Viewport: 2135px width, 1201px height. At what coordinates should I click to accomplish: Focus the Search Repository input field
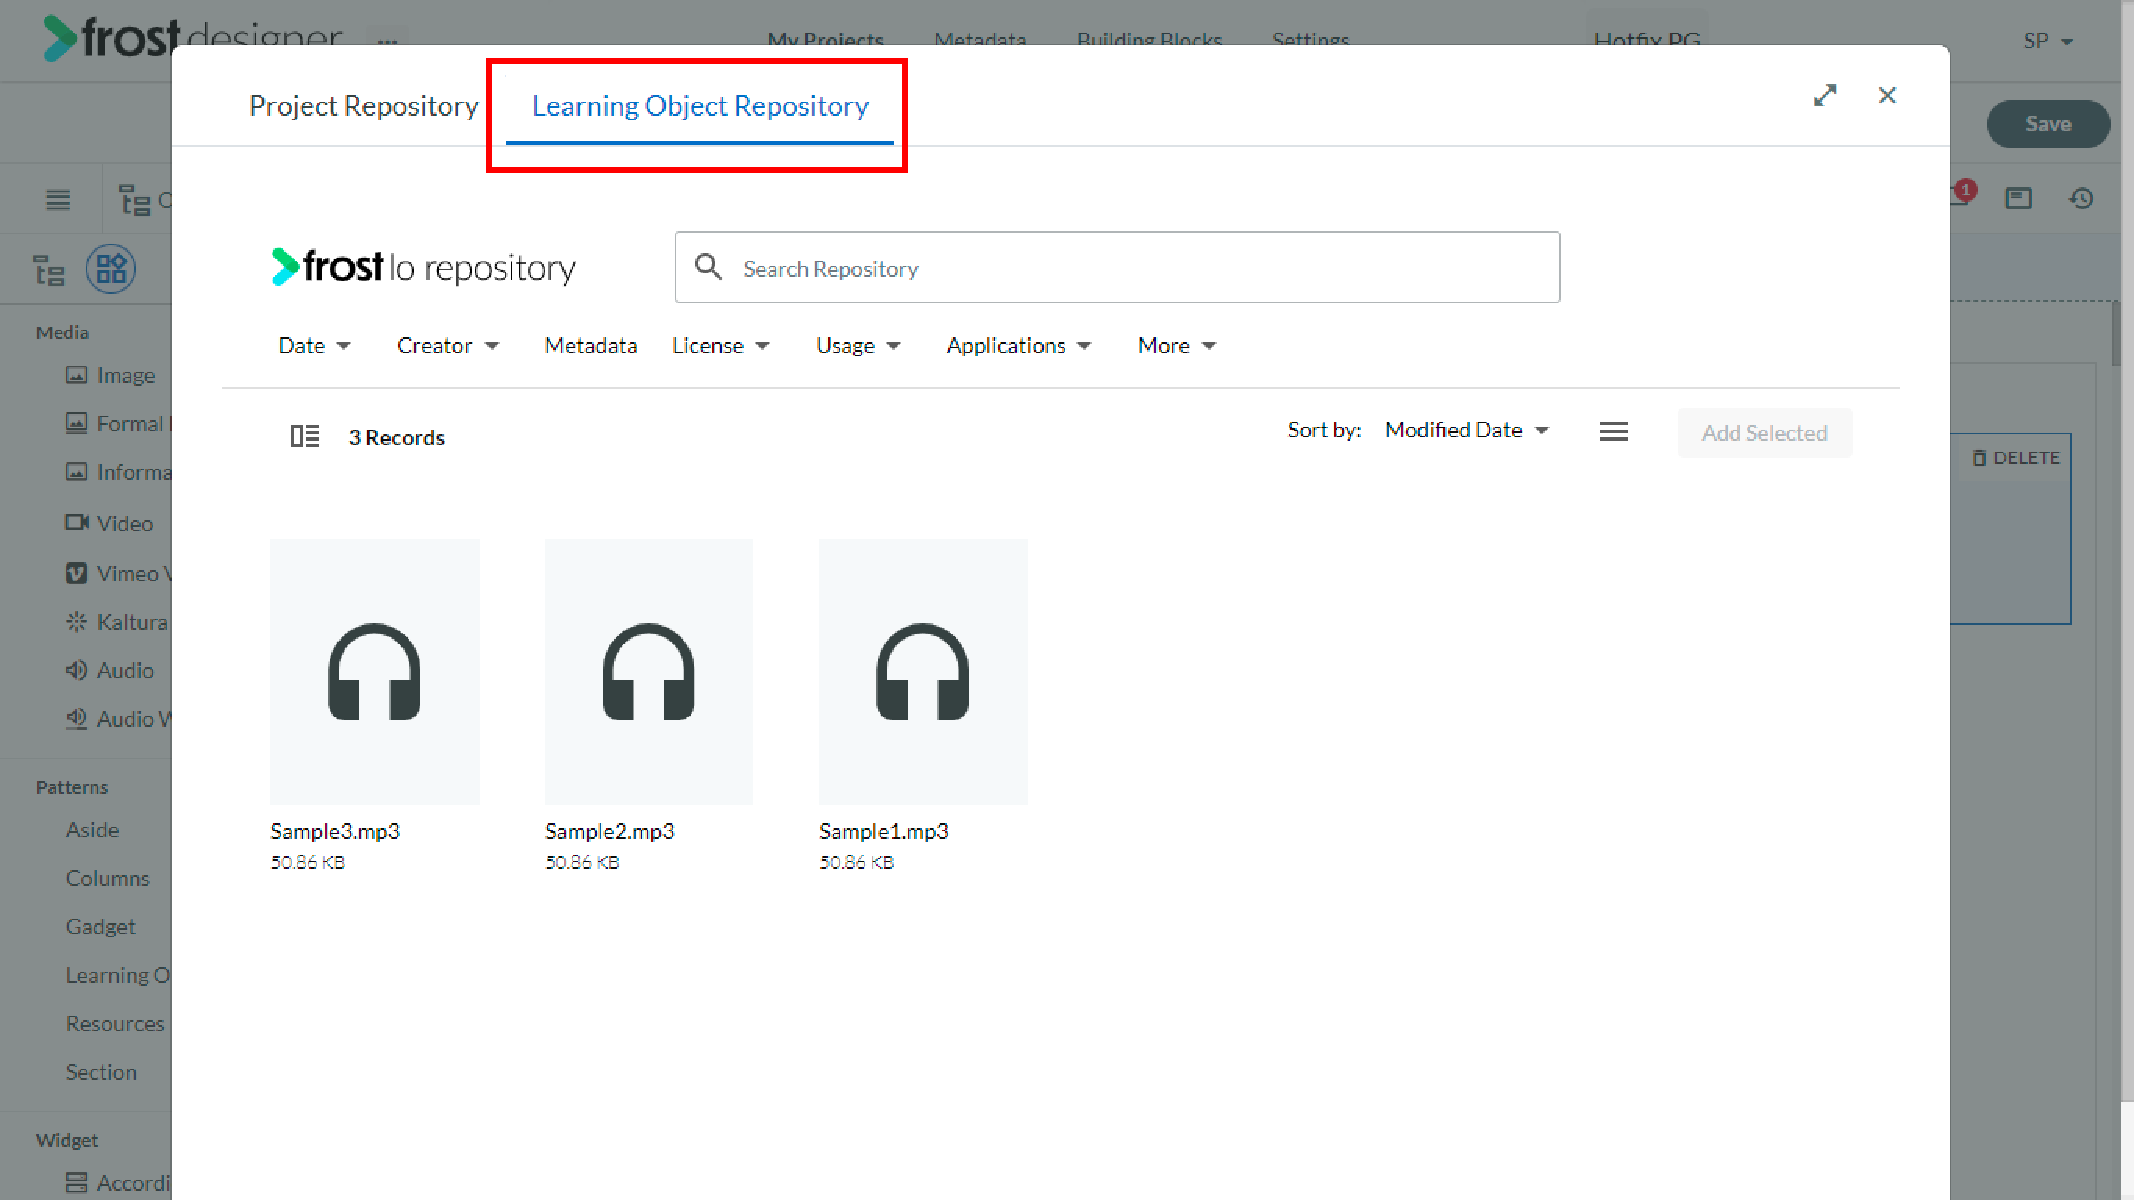point(1117,267)
